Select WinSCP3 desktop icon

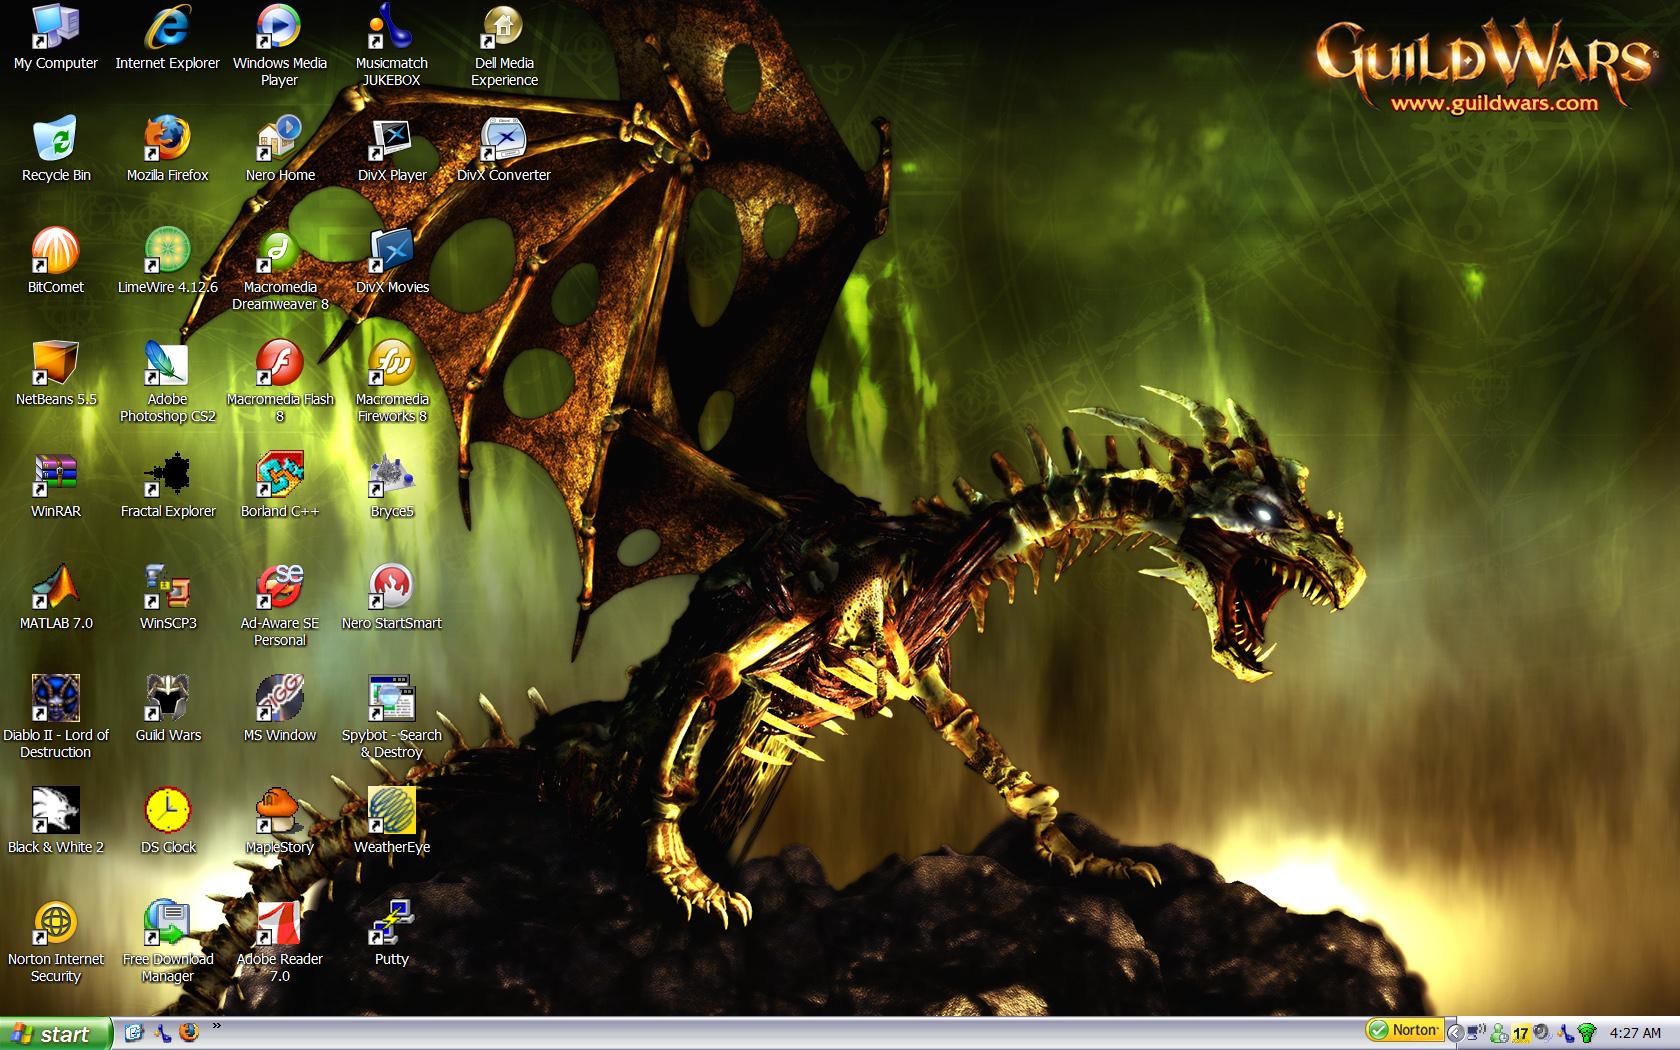click(167, 599)
